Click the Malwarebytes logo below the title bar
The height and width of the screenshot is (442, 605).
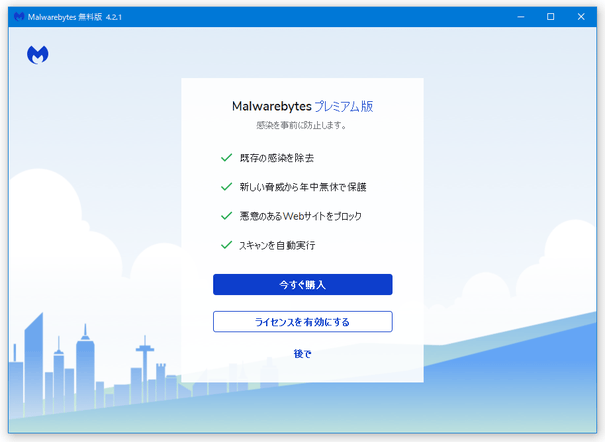pos(38,54)
